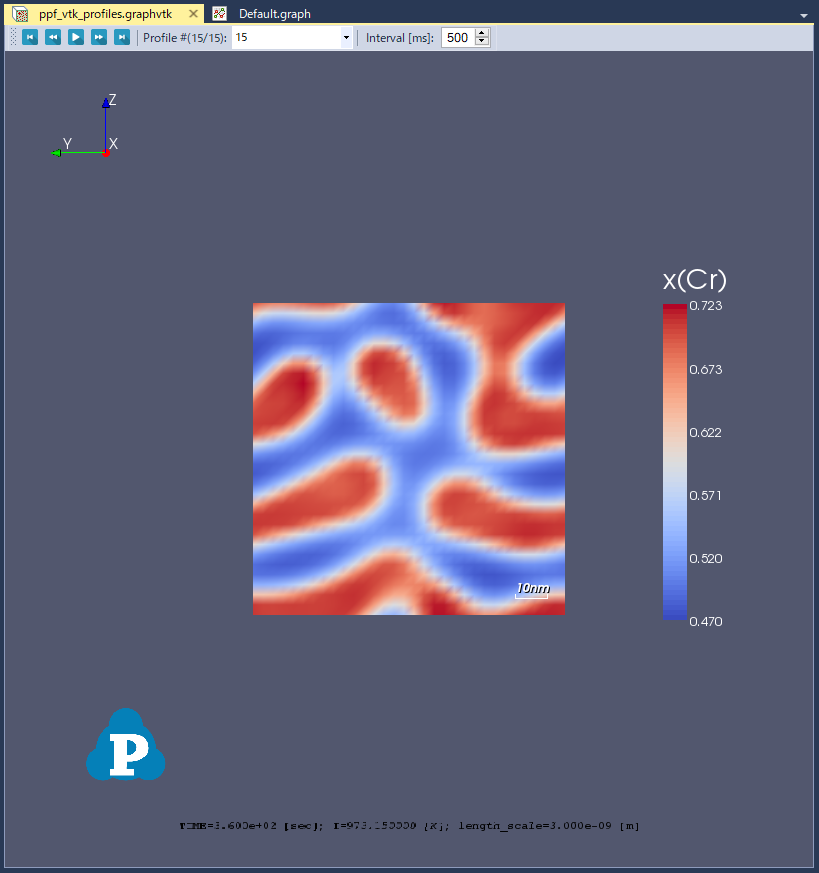Open the Profile number dropdown
The width and height of the screenshot is (819, 873).
[346, 37]
